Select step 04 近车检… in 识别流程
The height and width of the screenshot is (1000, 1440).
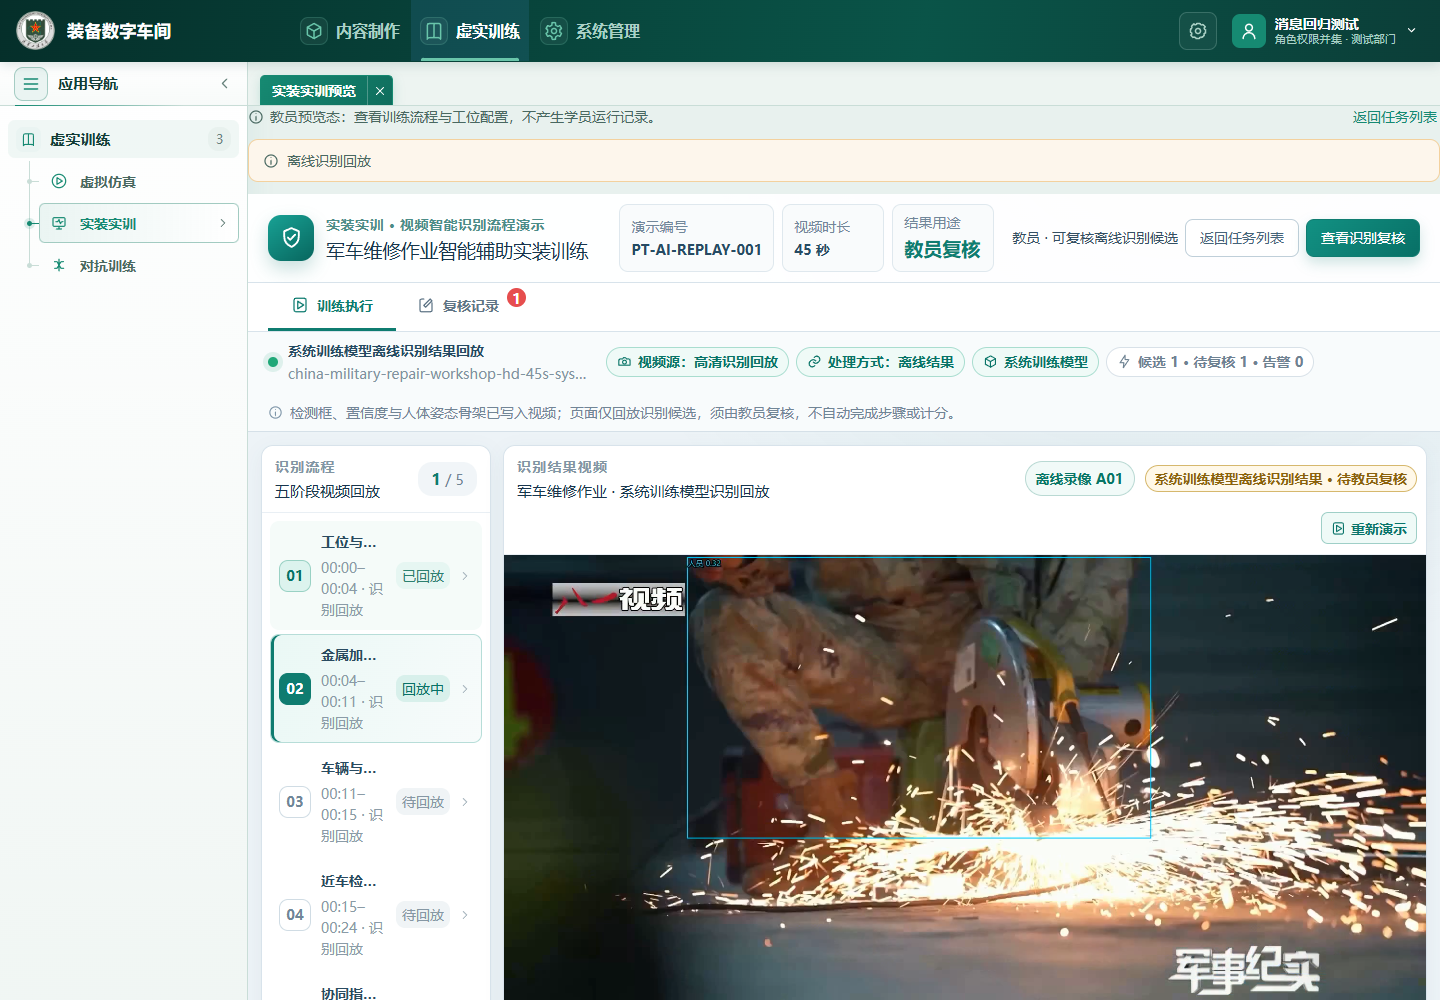point(376,914)
